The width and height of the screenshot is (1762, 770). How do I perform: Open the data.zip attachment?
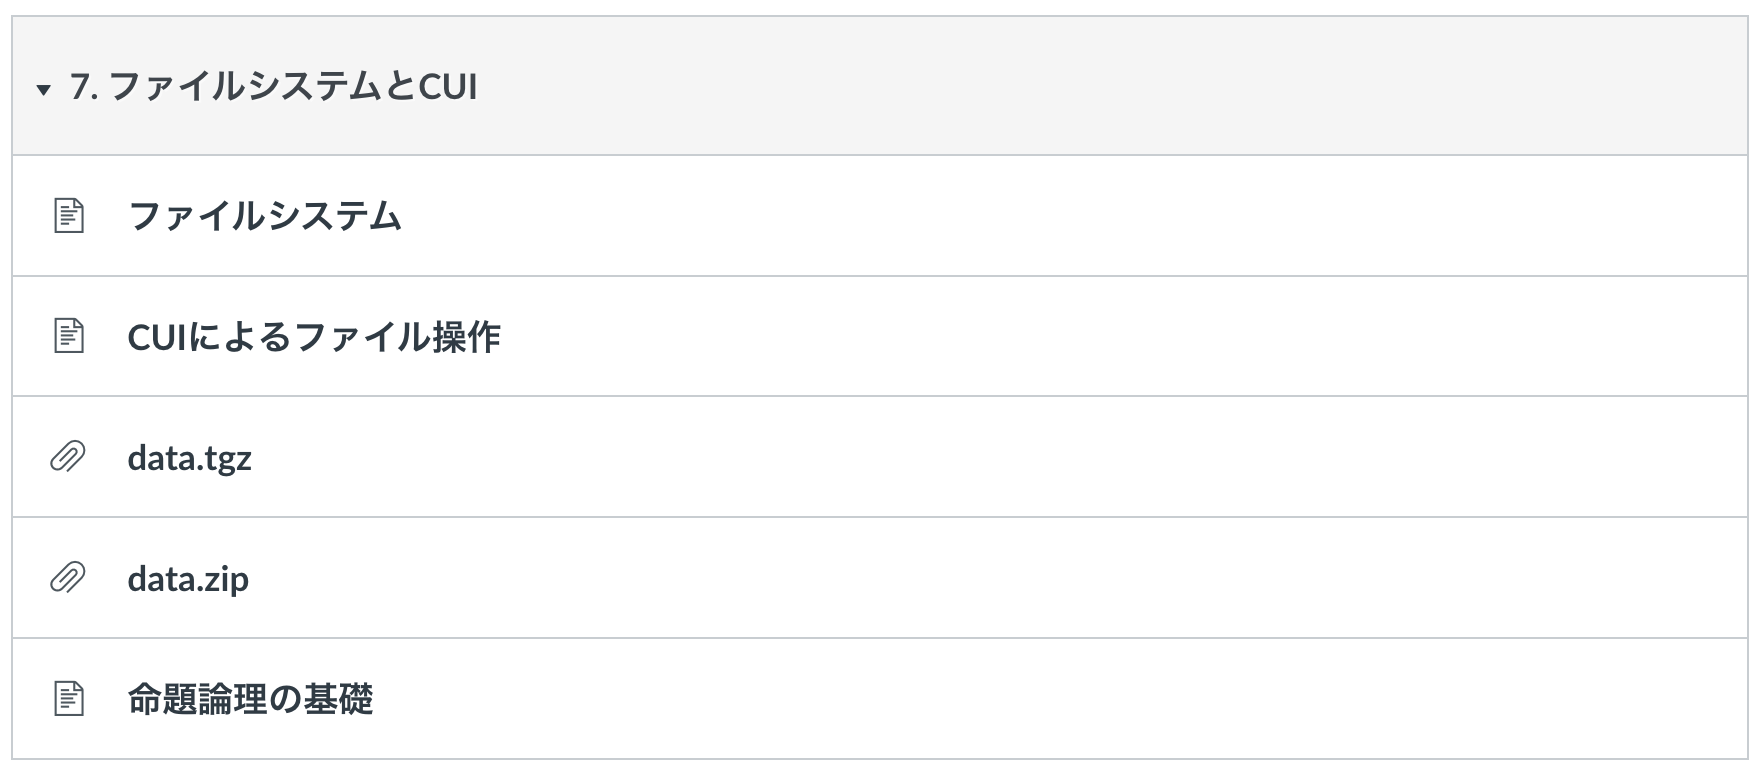click(x=188, y=579)
